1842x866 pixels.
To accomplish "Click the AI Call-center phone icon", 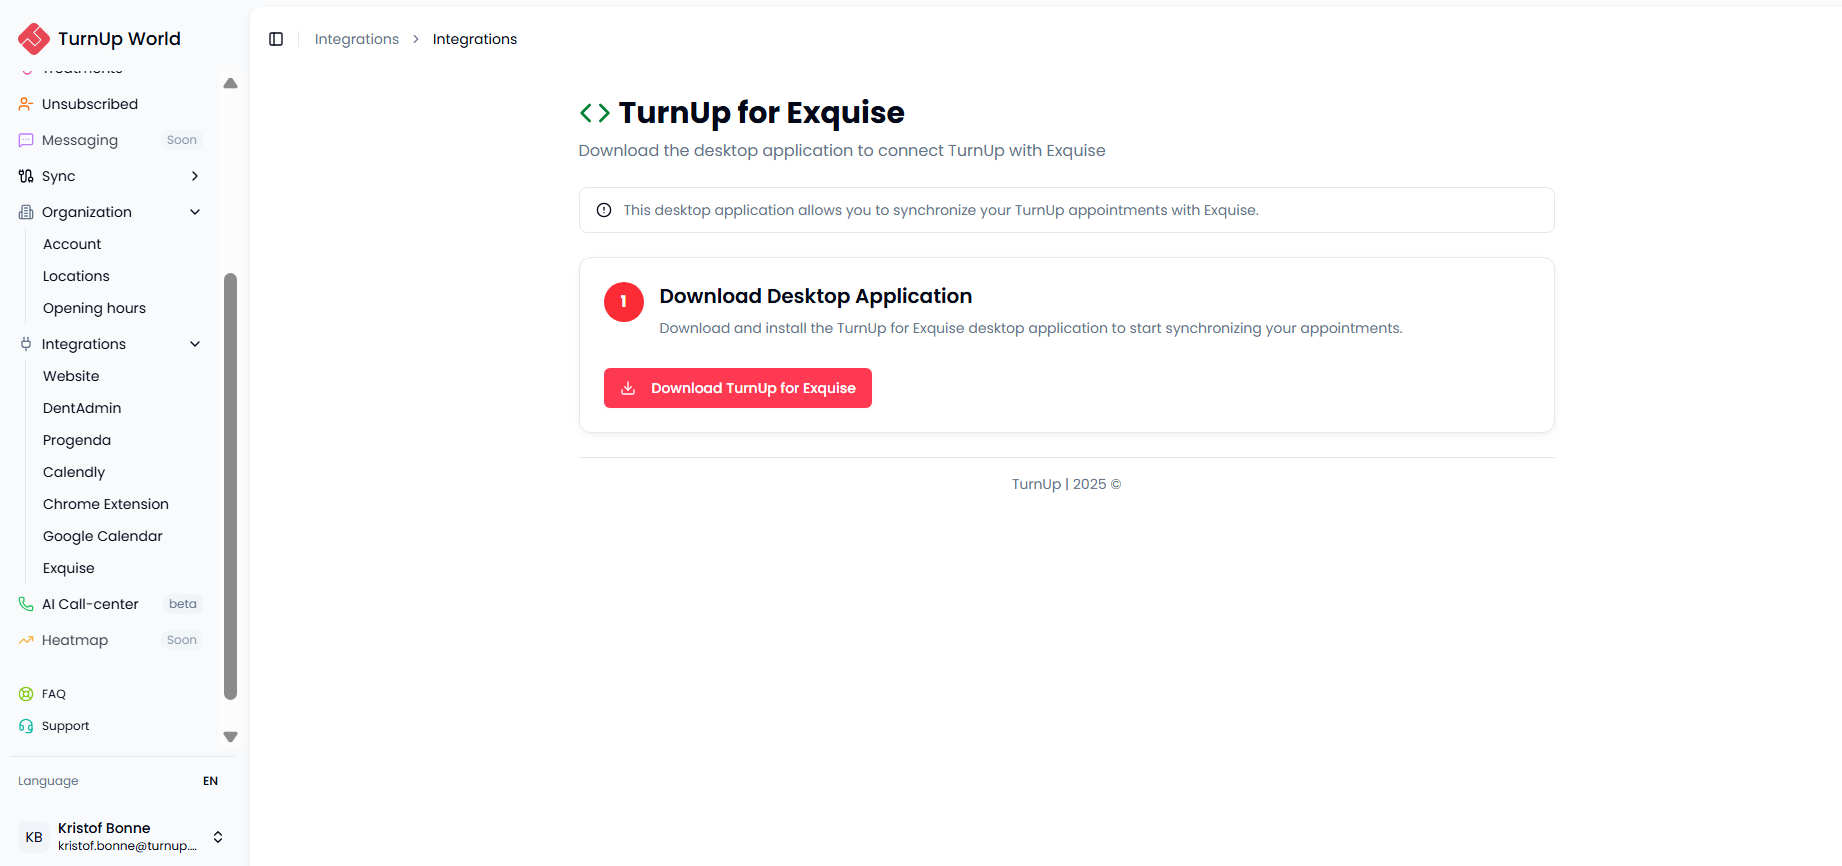I will (x=26, y=604).
